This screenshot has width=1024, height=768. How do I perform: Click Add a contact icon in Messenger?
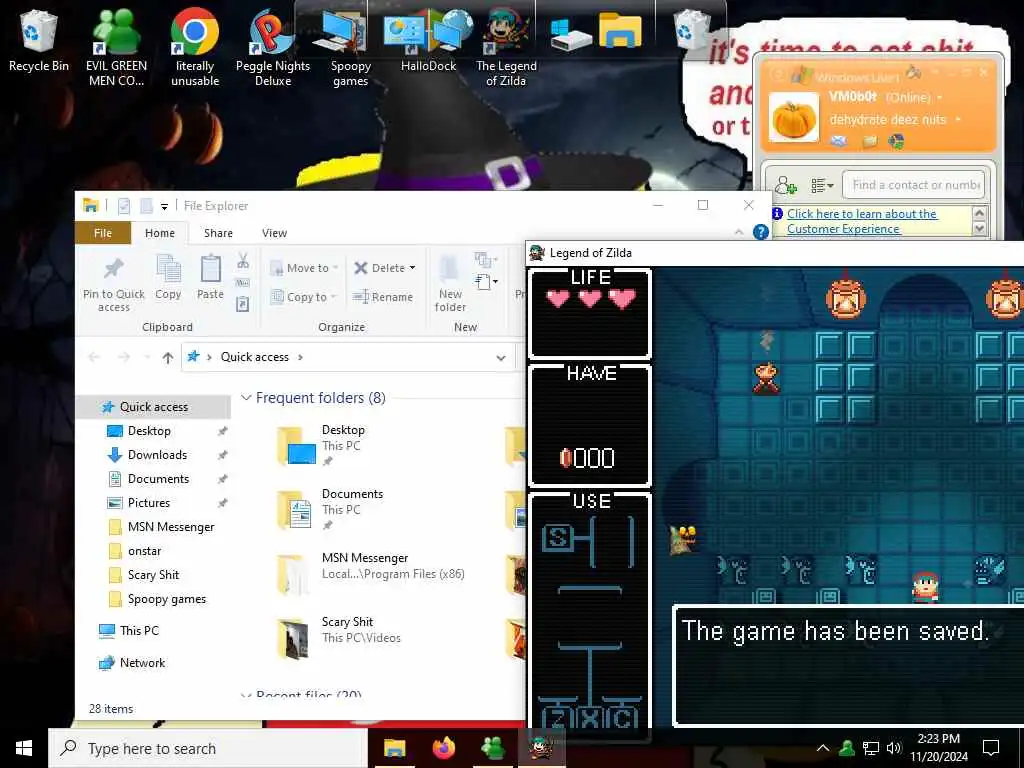coord(786,185)
